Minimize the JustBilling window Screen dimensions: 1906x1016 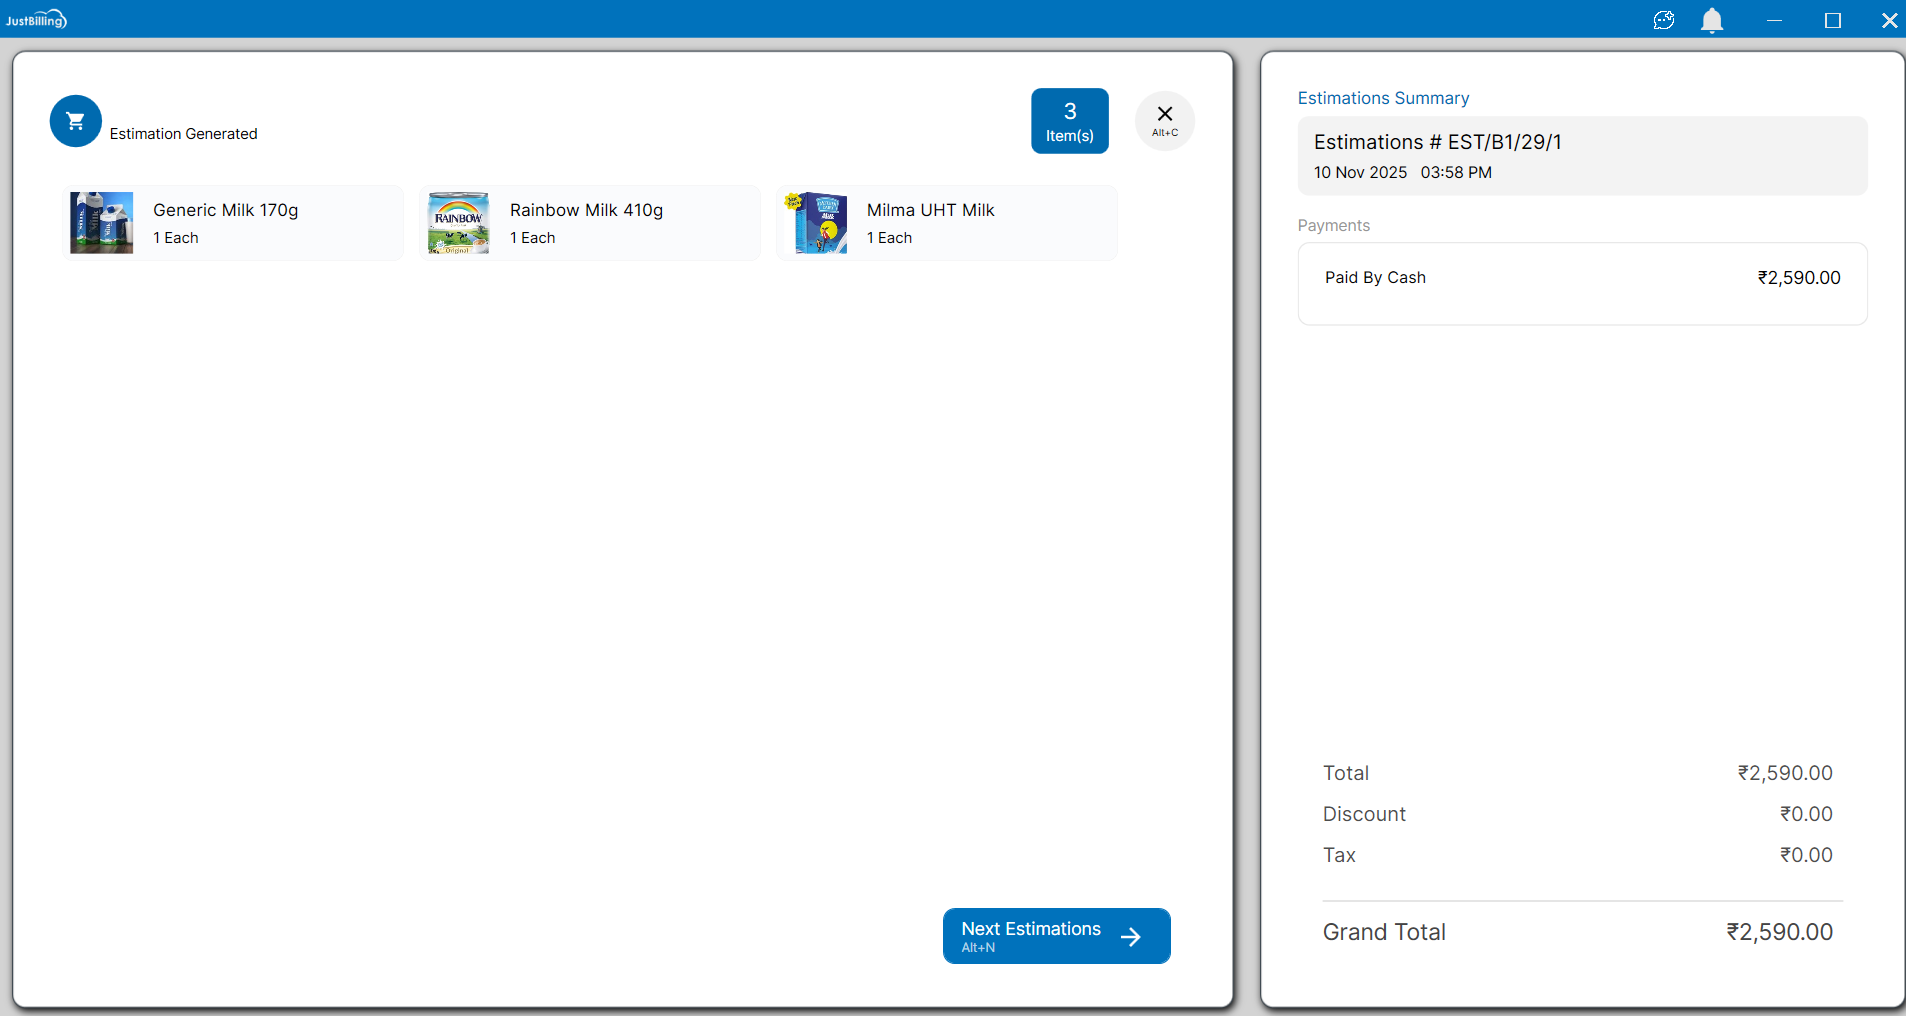(x=1774, y=20)
